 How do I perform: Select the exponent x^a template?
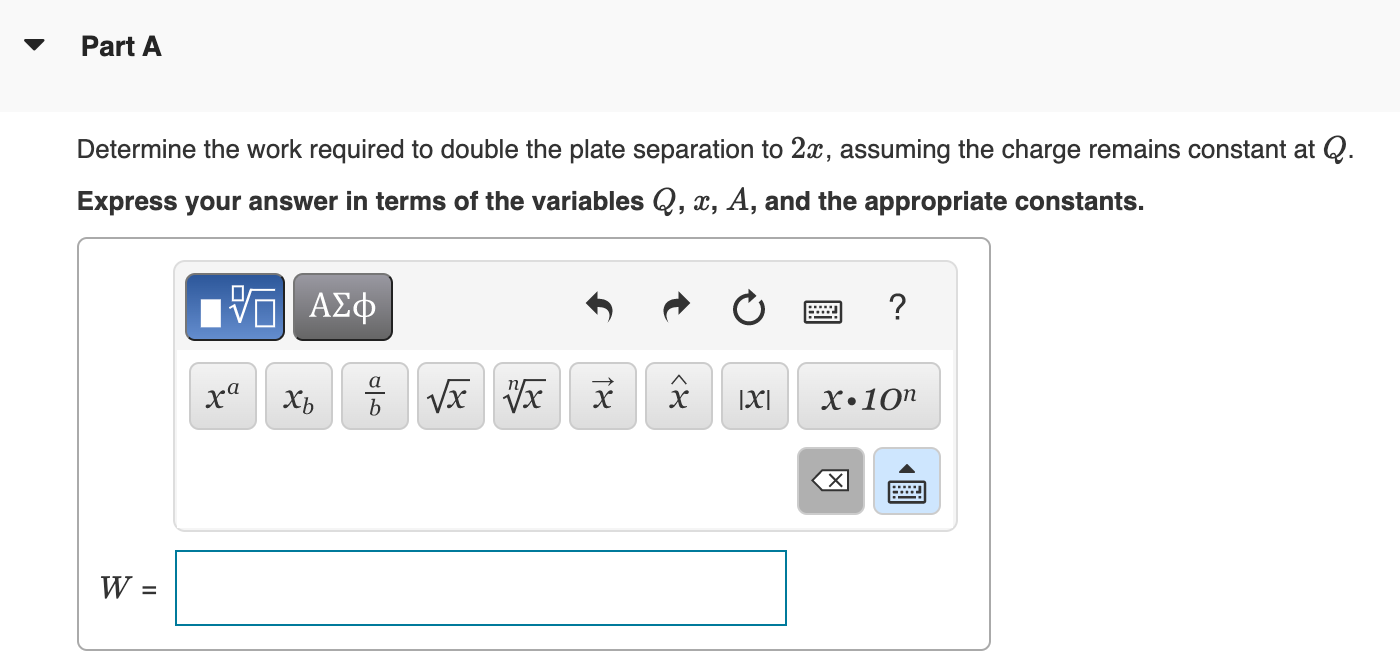222,395
